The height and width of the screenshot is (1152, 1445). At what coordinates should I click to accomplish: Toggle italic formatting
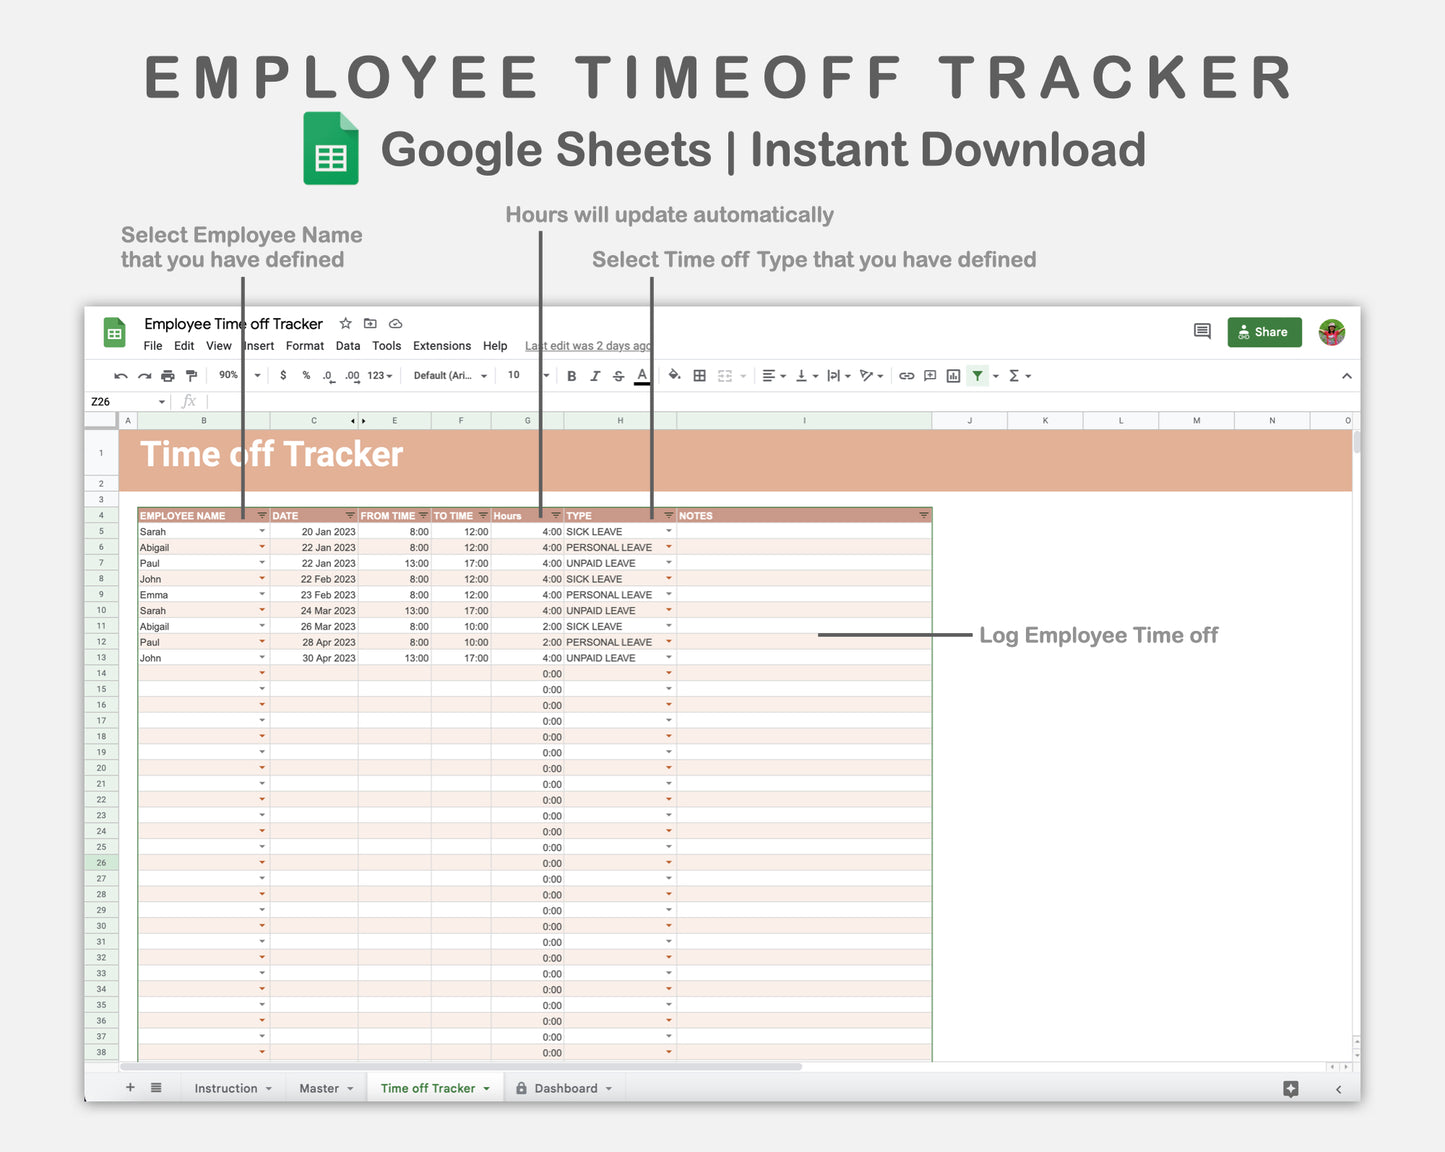click(596, 375)
